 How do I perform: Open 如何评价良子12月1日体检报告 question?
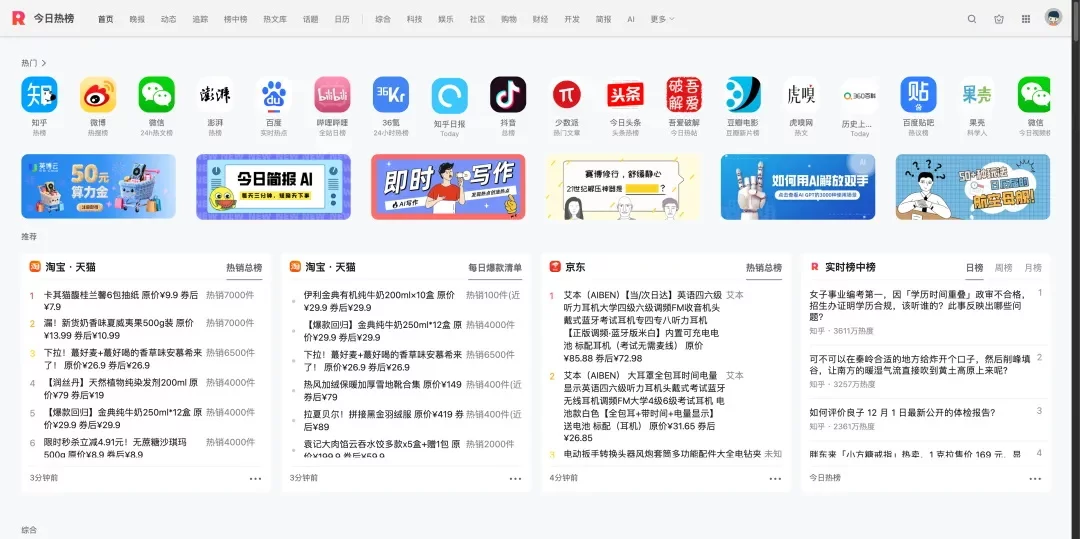(902, 412)
